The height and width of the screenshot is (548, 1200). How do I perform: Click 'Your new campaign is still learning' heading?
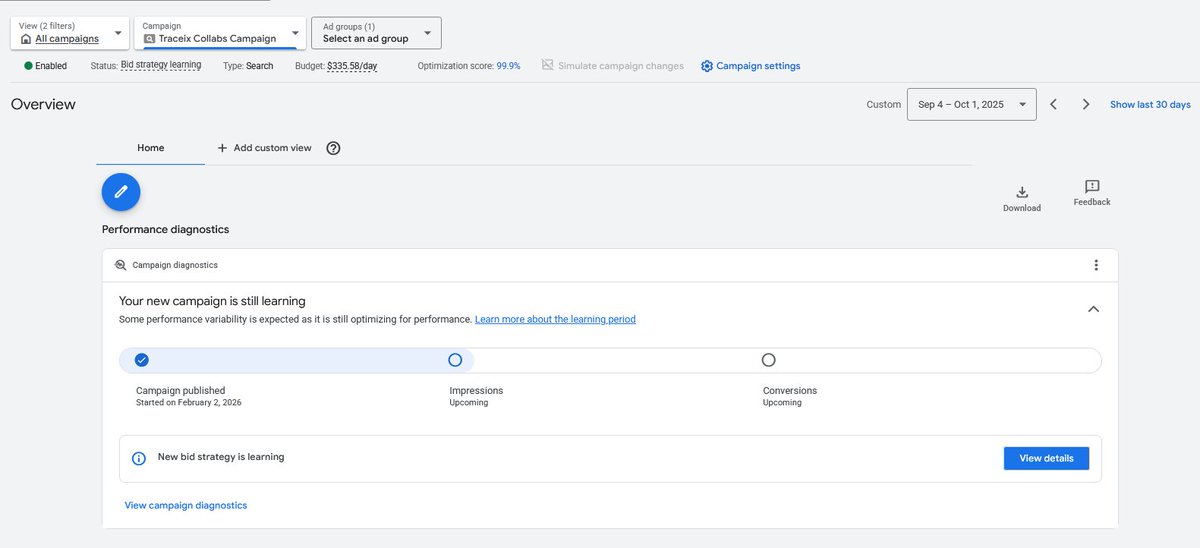coord(212,301)
